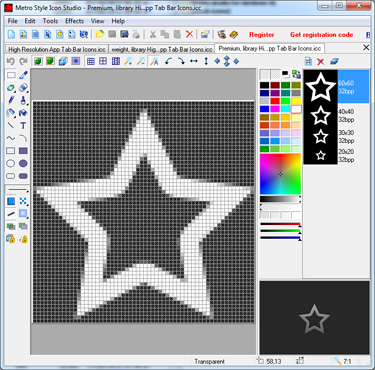Click the red Register link
This screenshot has height=370, width=375.
[x=262, y=35]
